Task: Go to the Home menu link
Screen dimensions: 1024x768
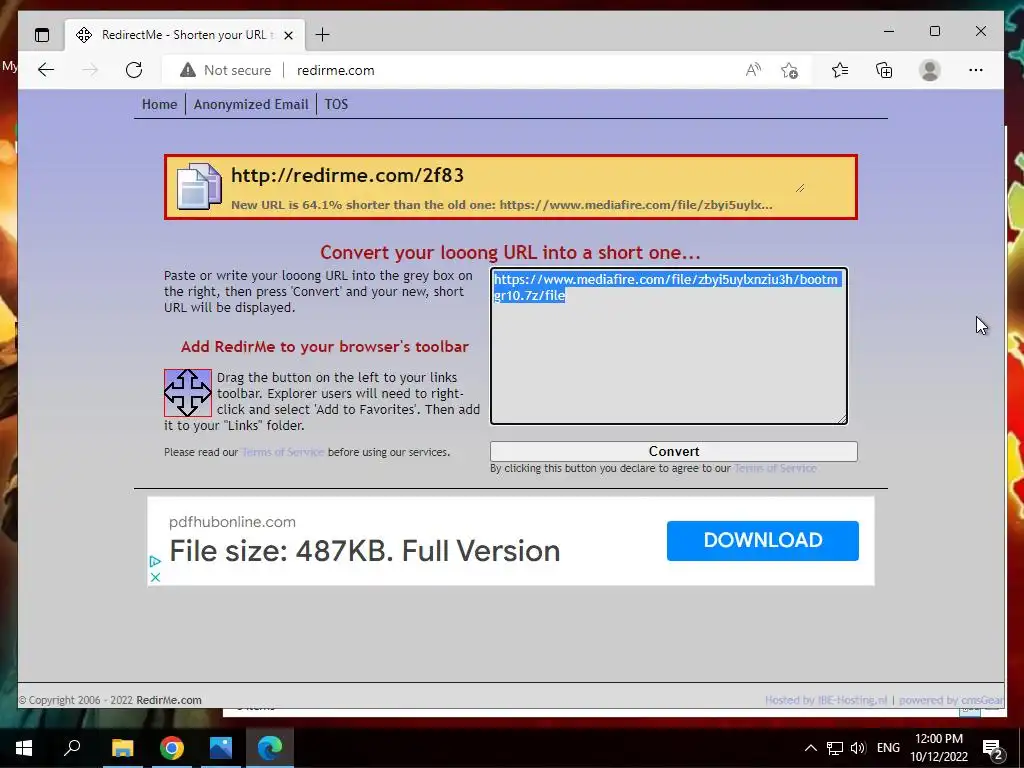Action: click(x=159, y=104)
